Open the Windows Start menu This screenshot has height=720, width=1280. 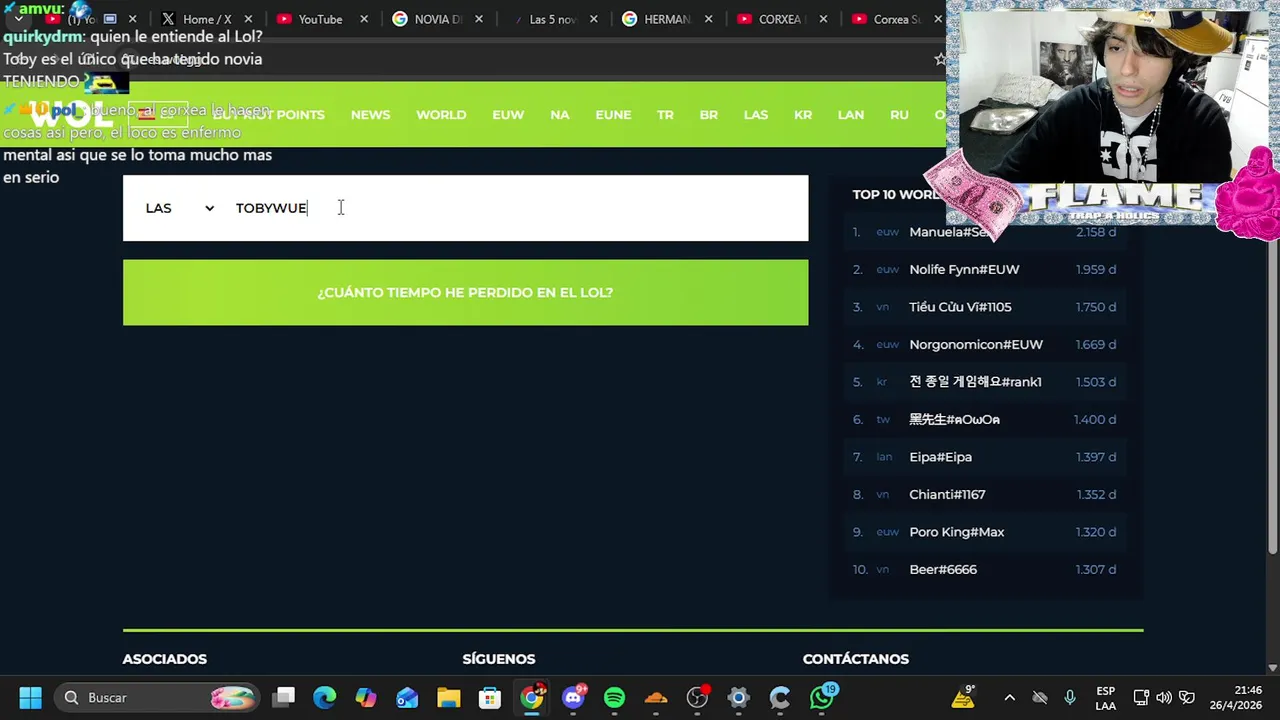30,697
